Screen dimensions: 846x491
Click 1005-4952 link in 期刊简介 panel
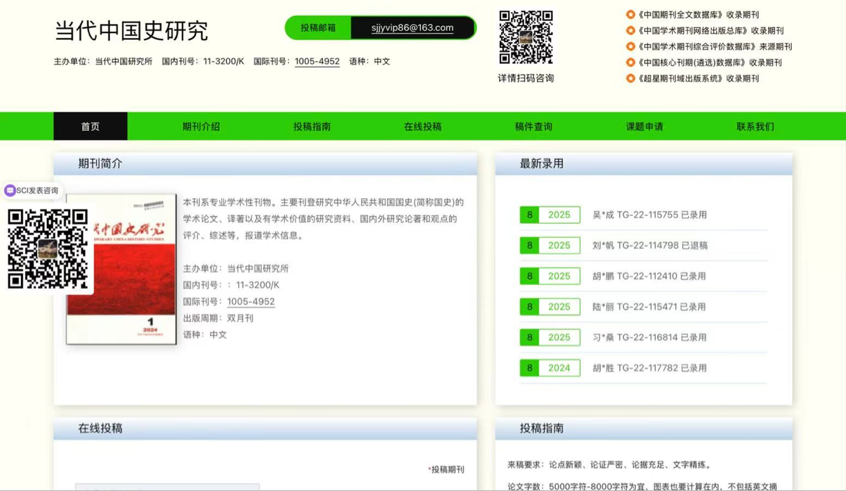click(251, 302)
